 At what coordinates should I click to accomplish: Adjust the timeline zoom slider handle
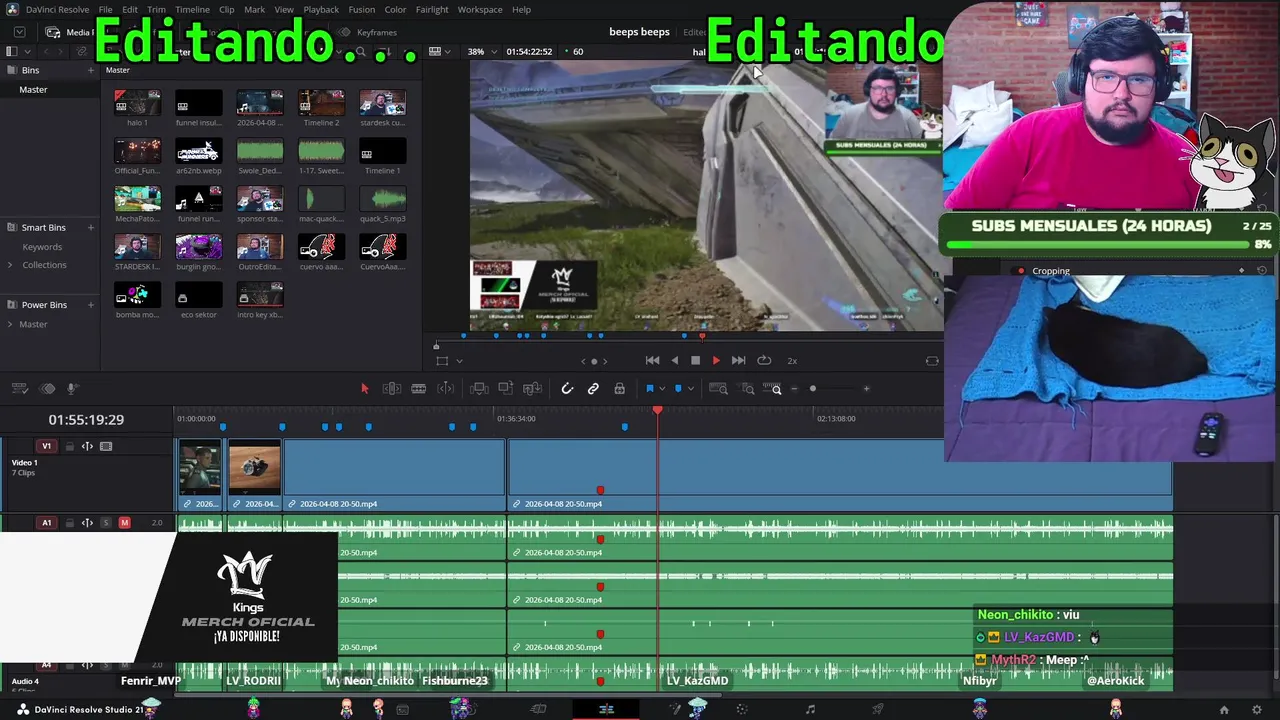click(813, 389)
